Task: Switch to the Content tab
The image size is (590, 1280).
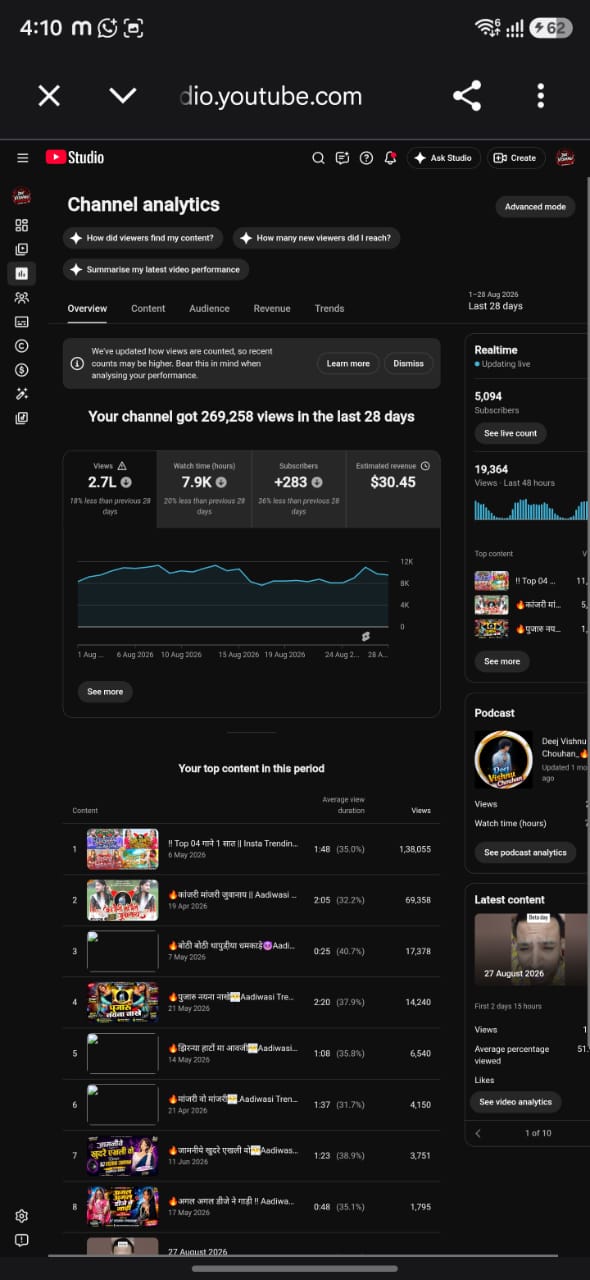Action: tap(148, 308)
